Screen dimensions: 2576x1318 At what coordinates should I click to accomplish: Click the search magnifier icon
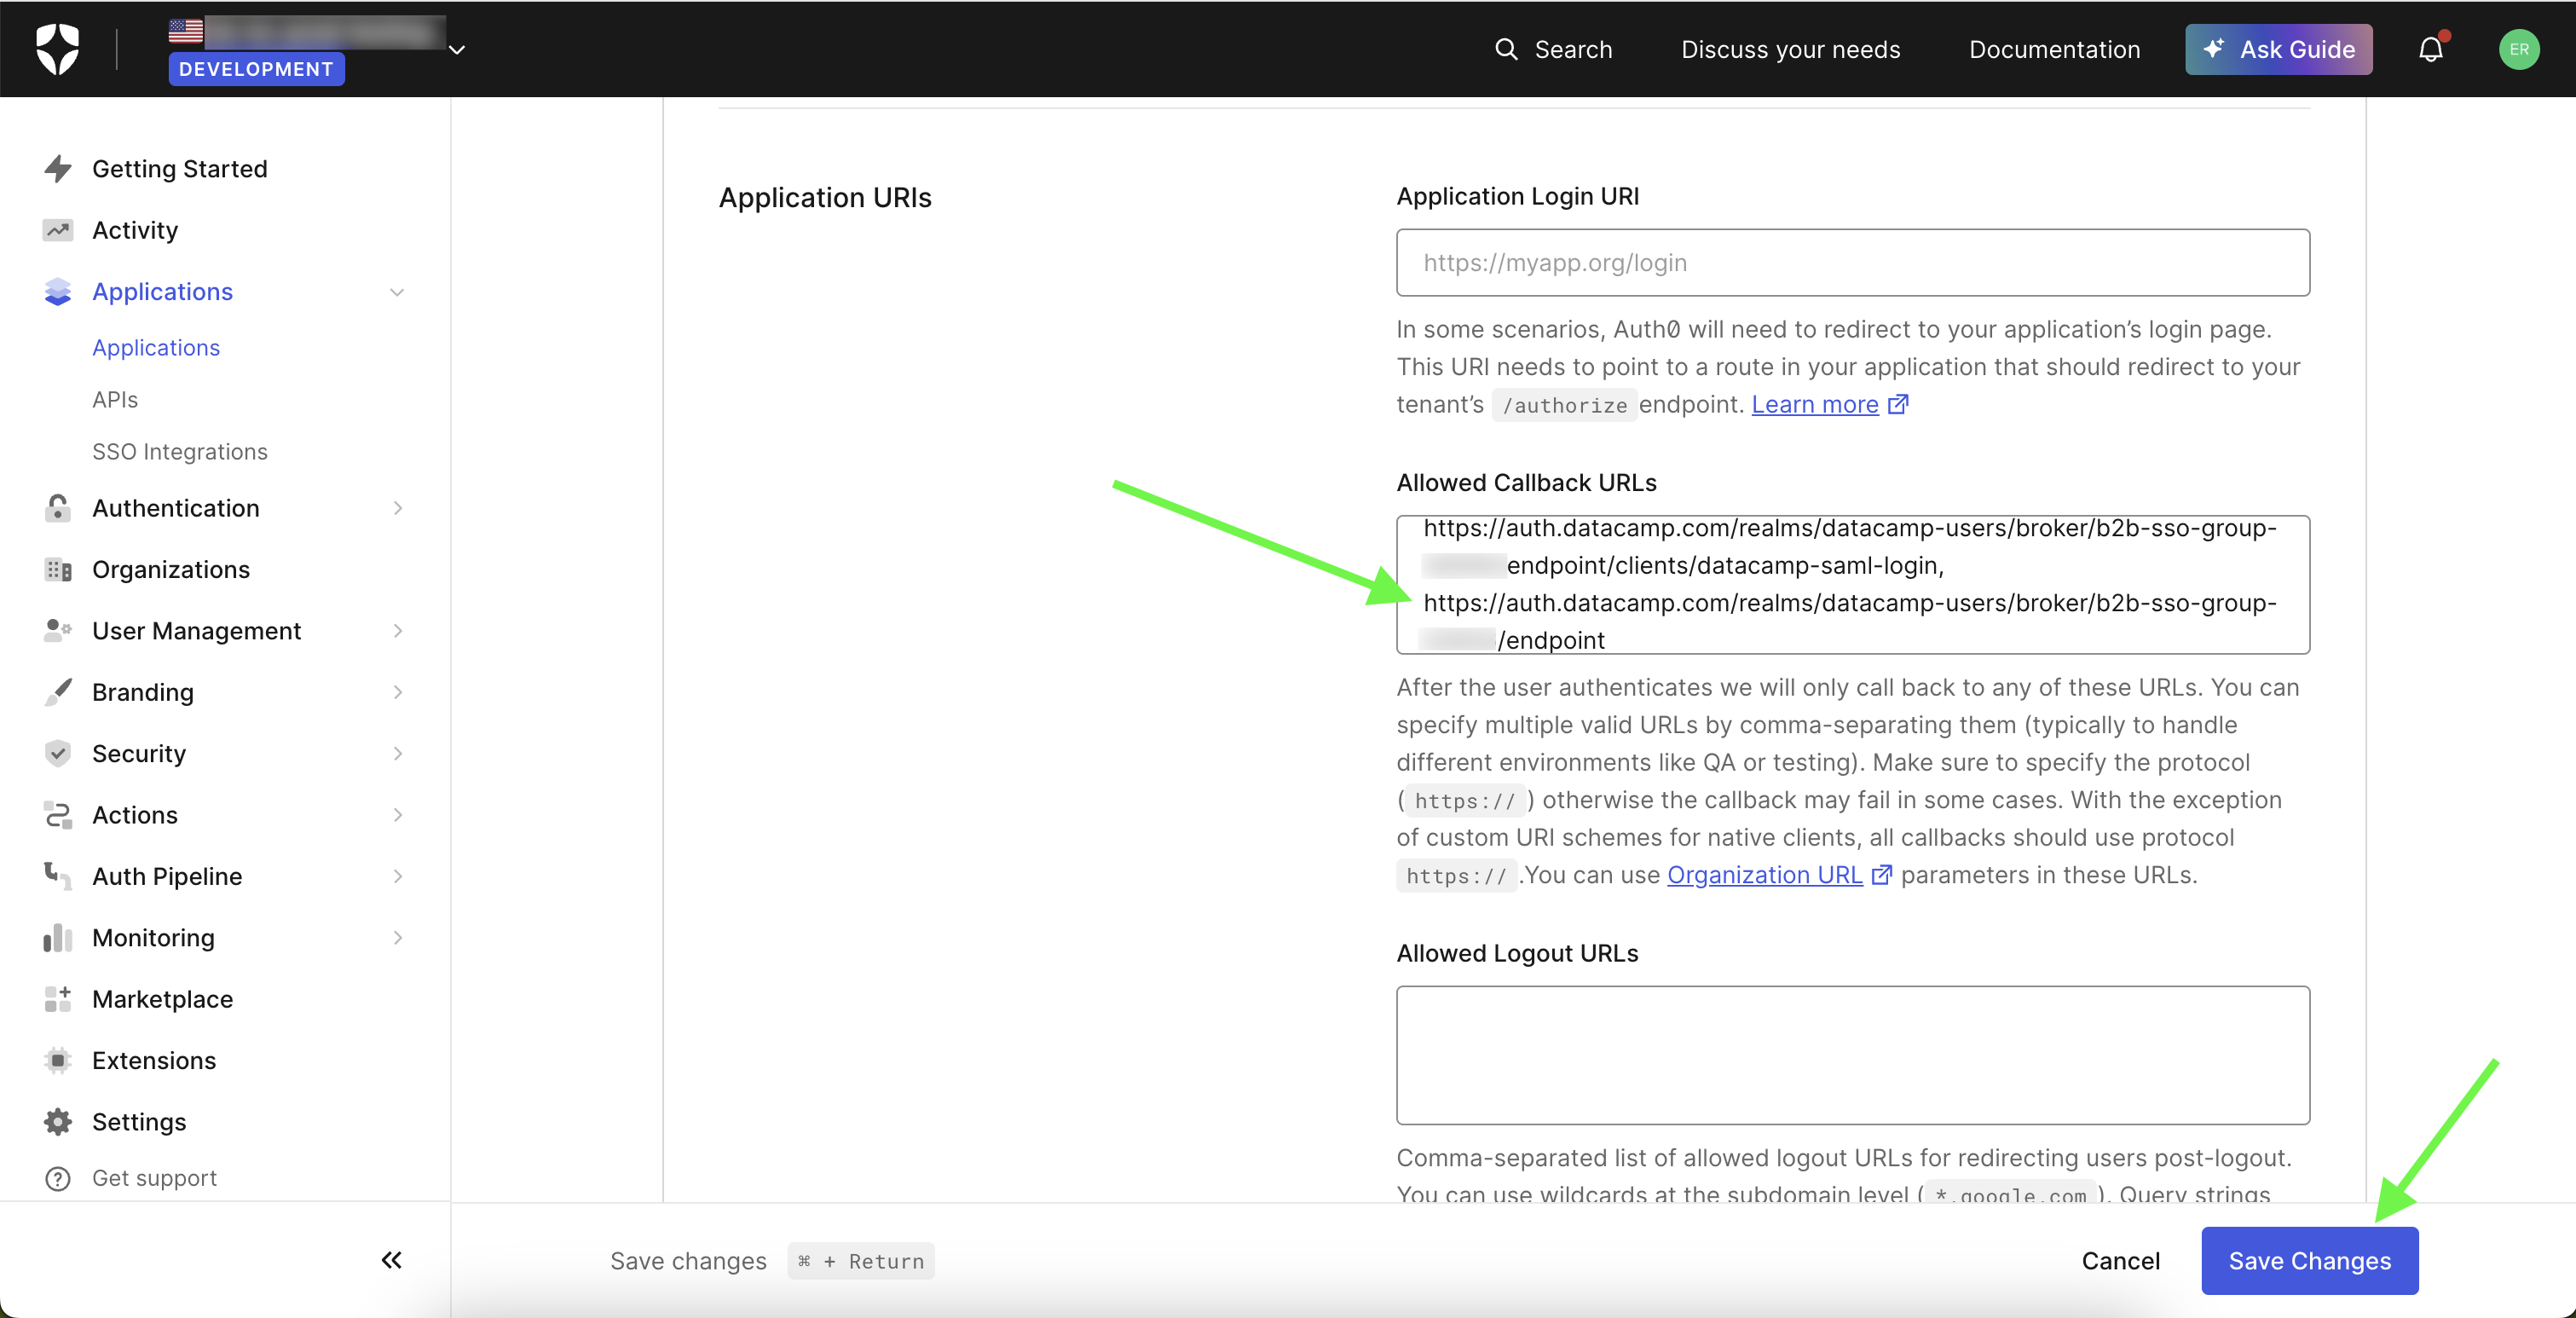(1505, 49)
